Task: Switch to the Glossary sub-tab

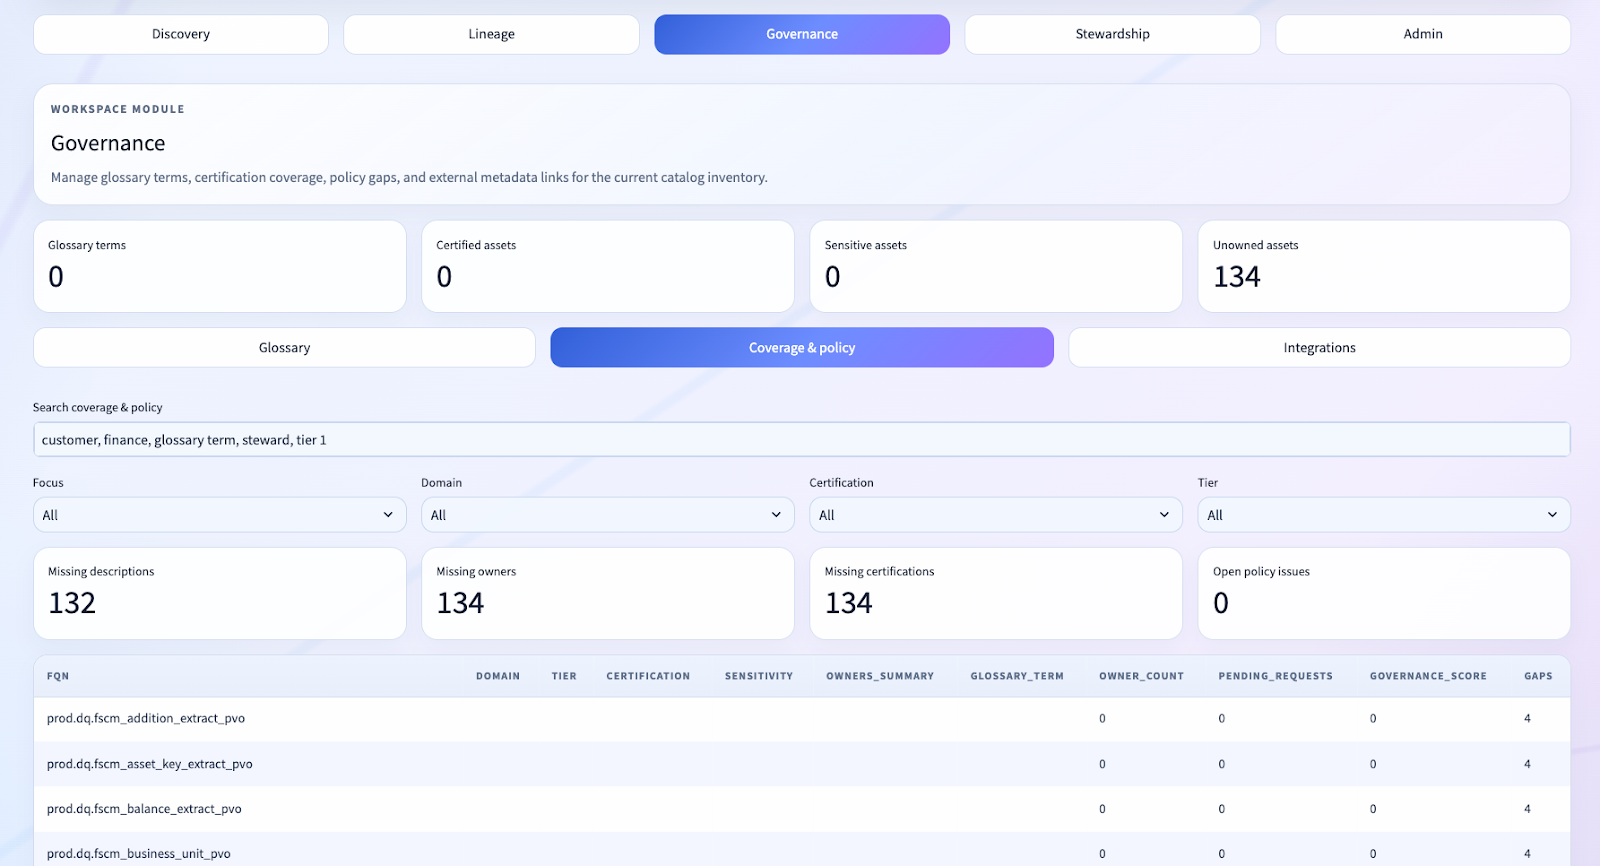Action: 284,348
